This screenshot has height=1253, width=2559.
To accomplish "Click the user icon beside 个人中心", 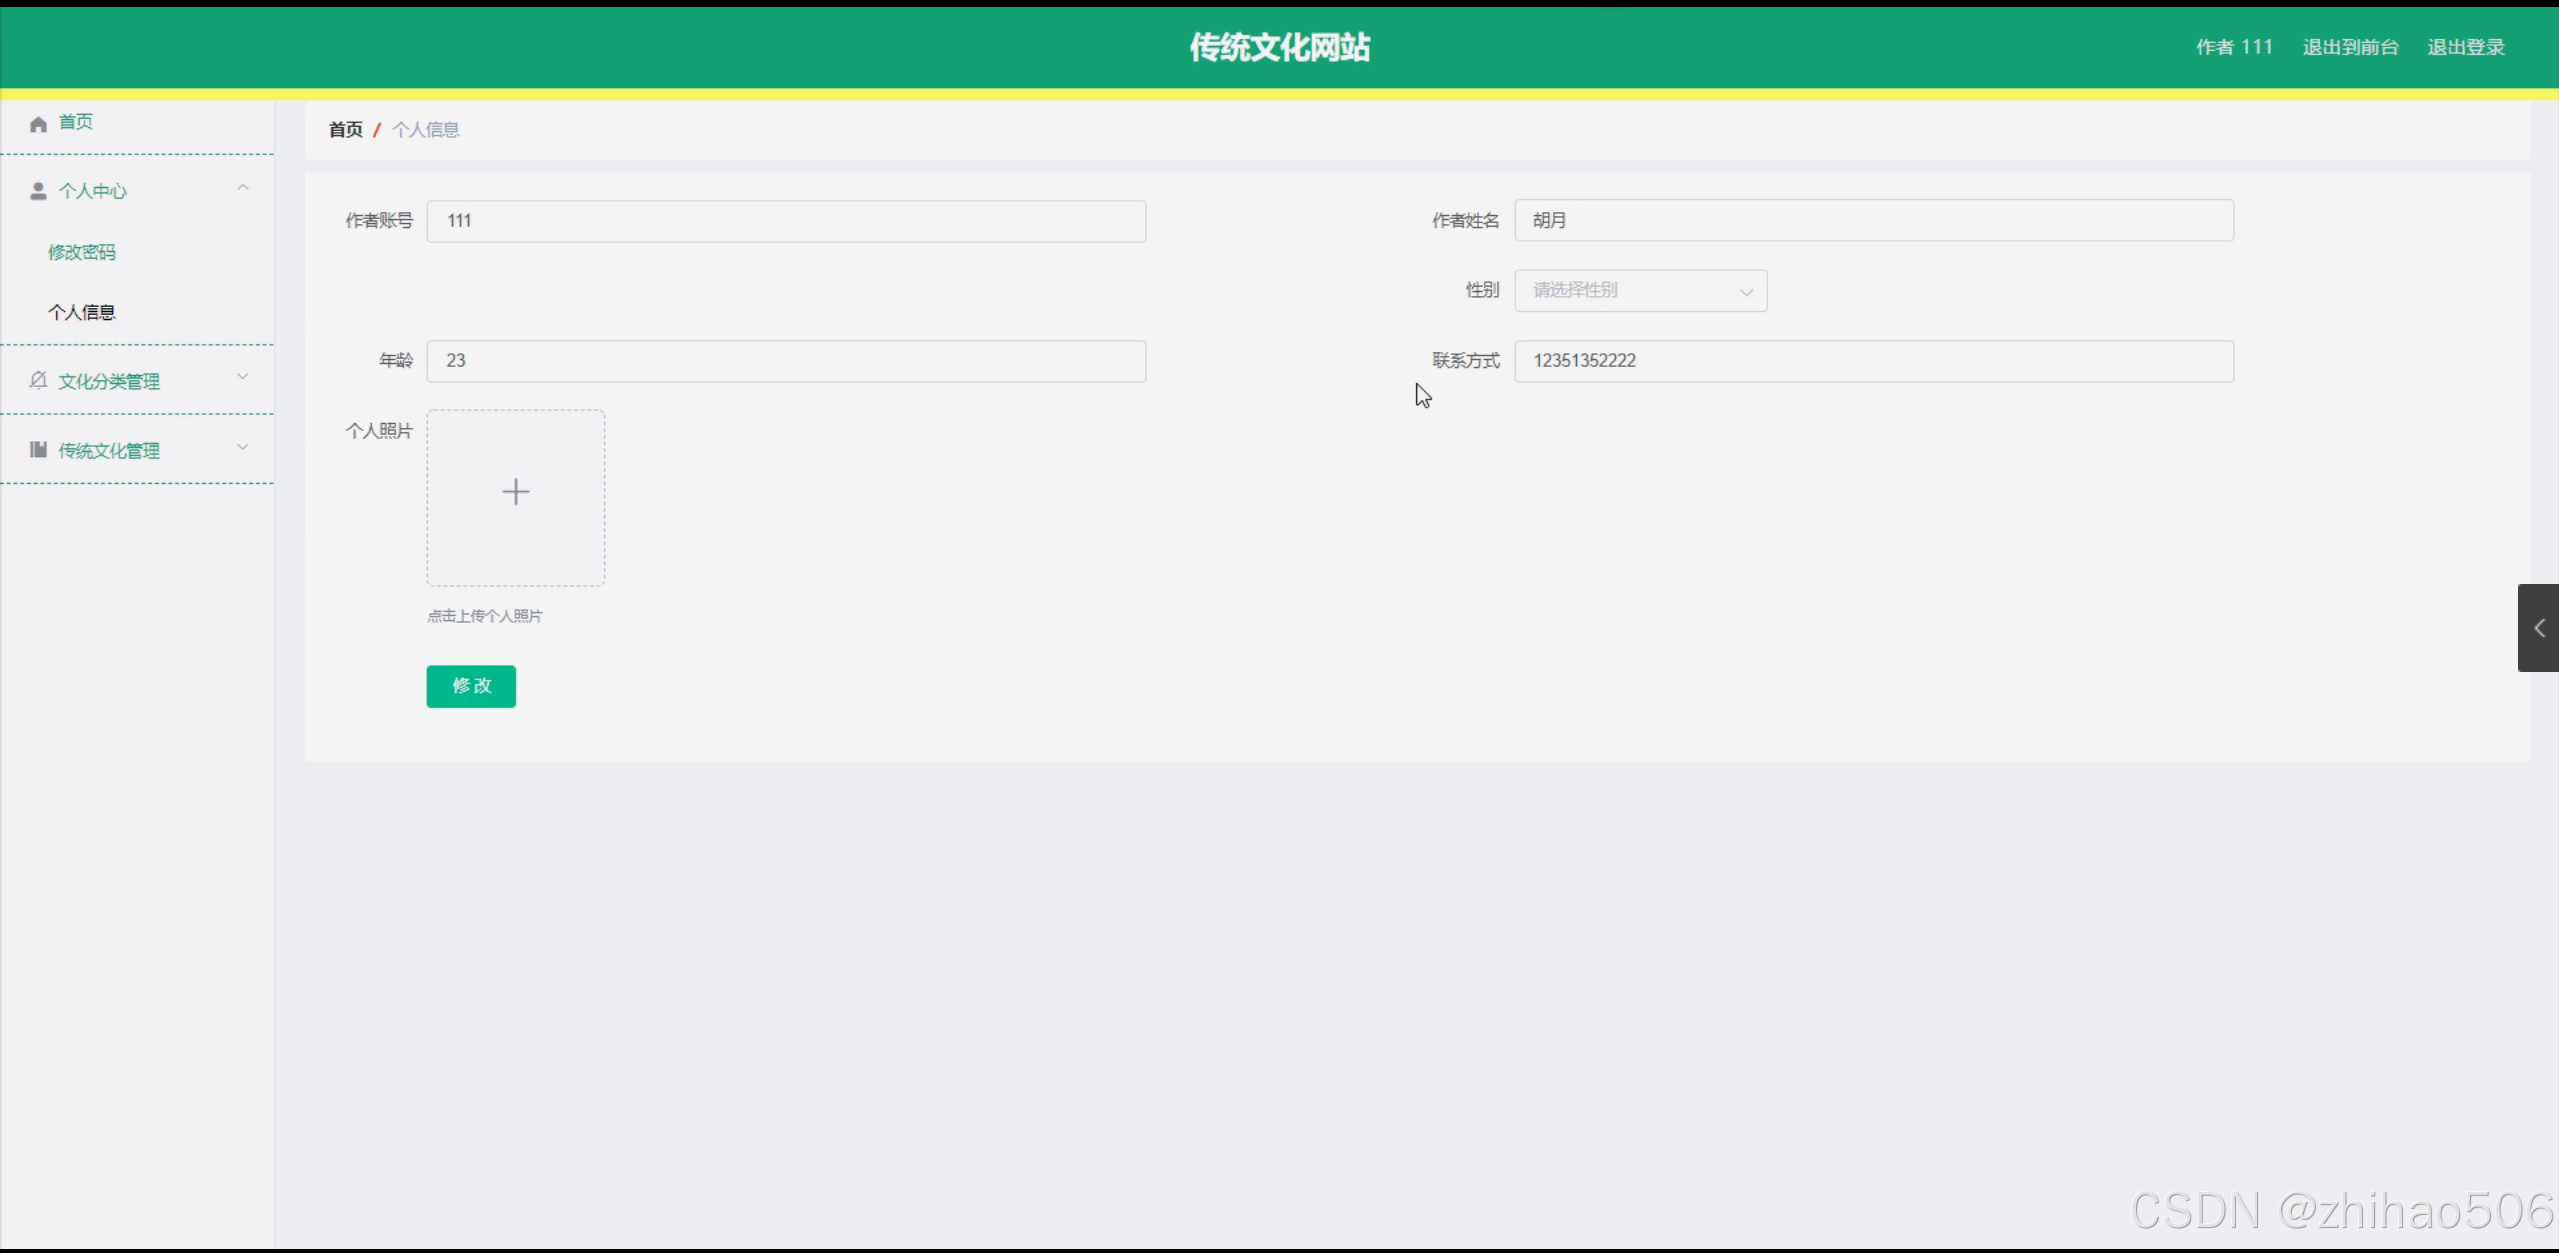I will (38, 191).
